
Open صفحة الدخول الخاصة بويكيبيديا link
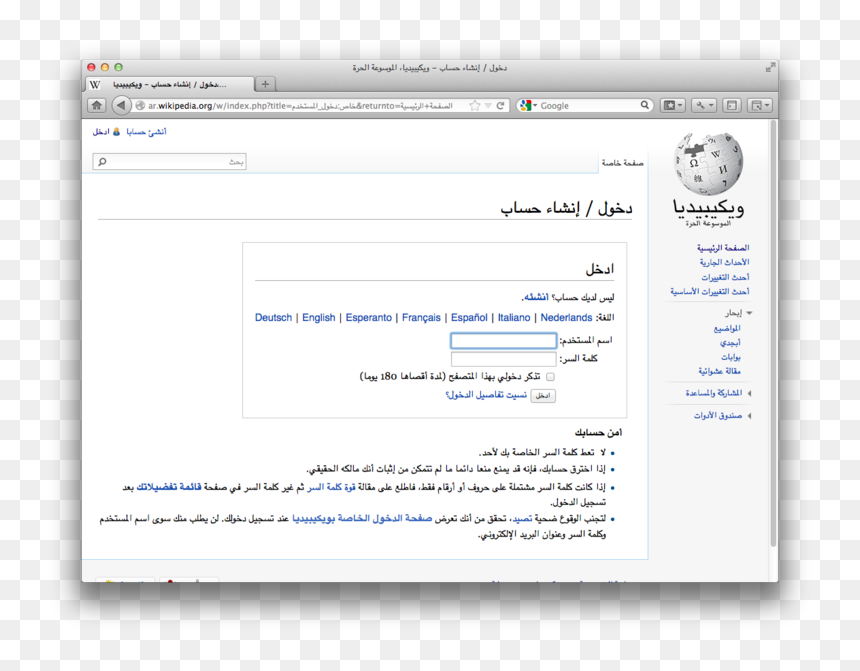pos(361,518)
